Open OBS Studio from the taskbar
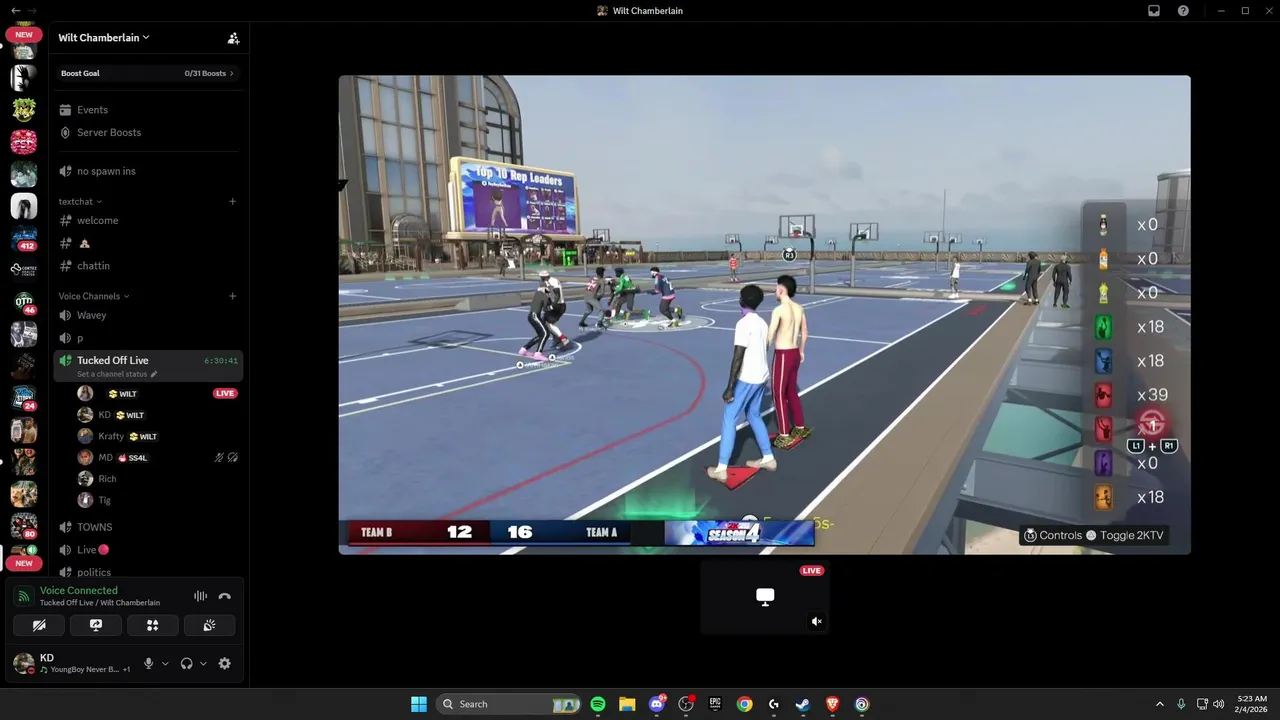The image size is (1280, 720). pos(686,704)
